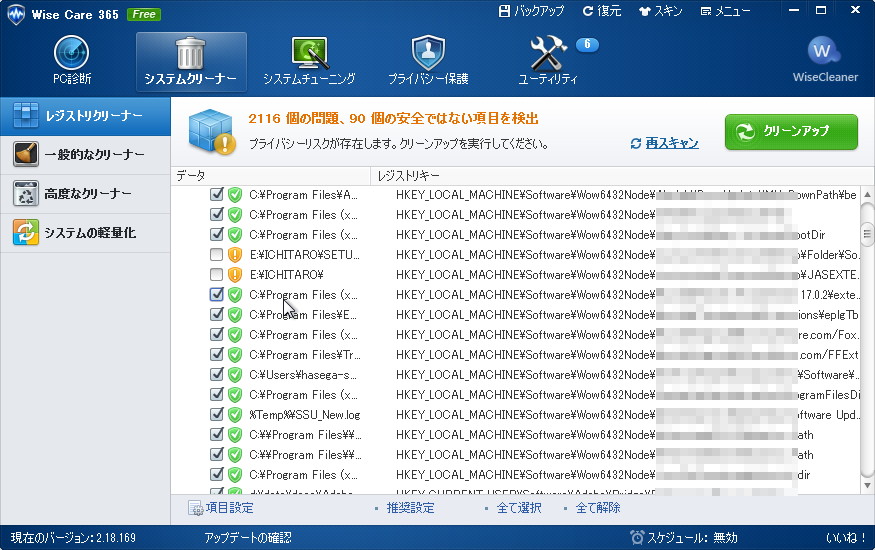
Task: Click the registry key ending ¥JASEXTE
Action: (x=627, y=275)
